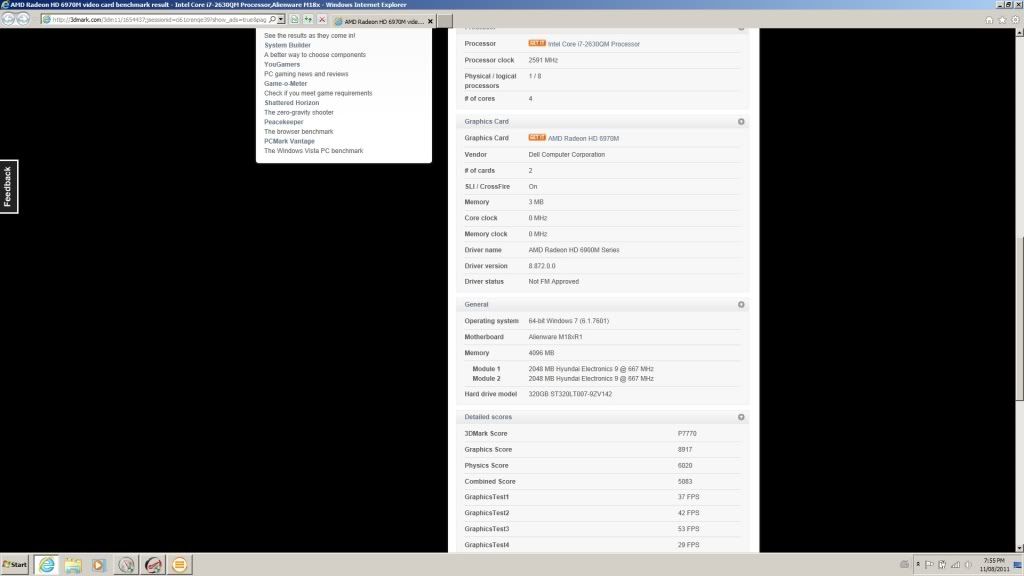Select the driver version 8.872.0.0
This screenshot has width=1024, height=576.
click(x=542, y=266)
